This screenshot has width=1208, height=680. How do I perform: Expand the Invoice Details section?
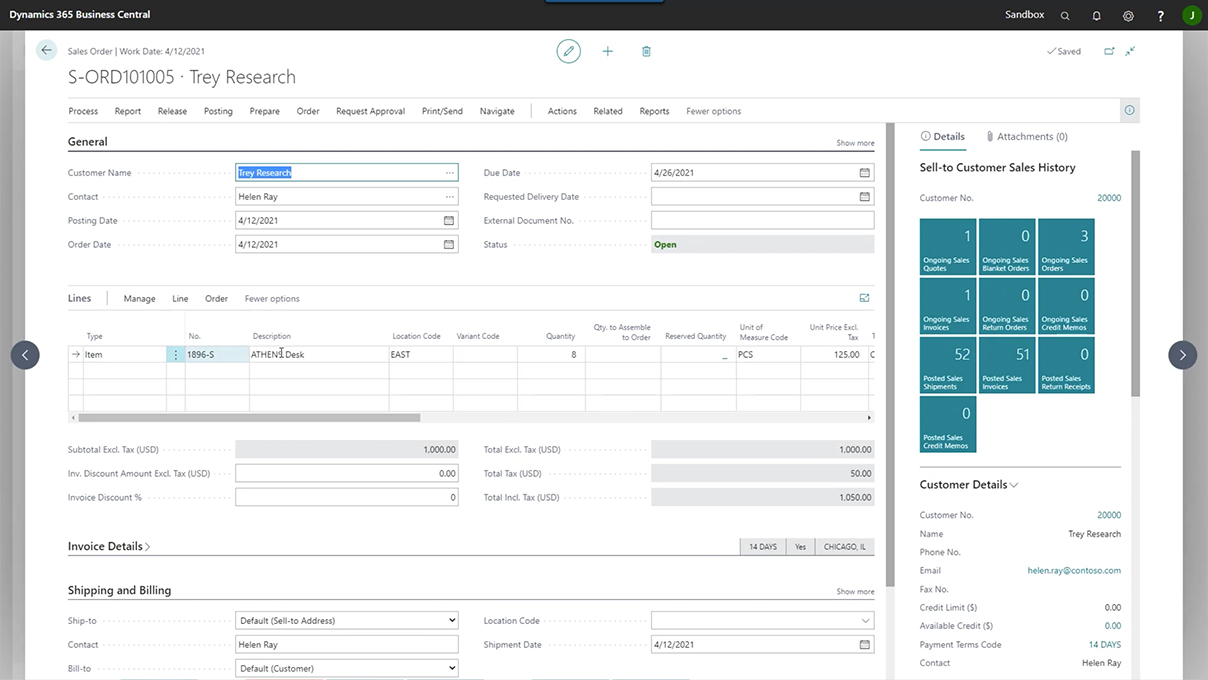109,547
